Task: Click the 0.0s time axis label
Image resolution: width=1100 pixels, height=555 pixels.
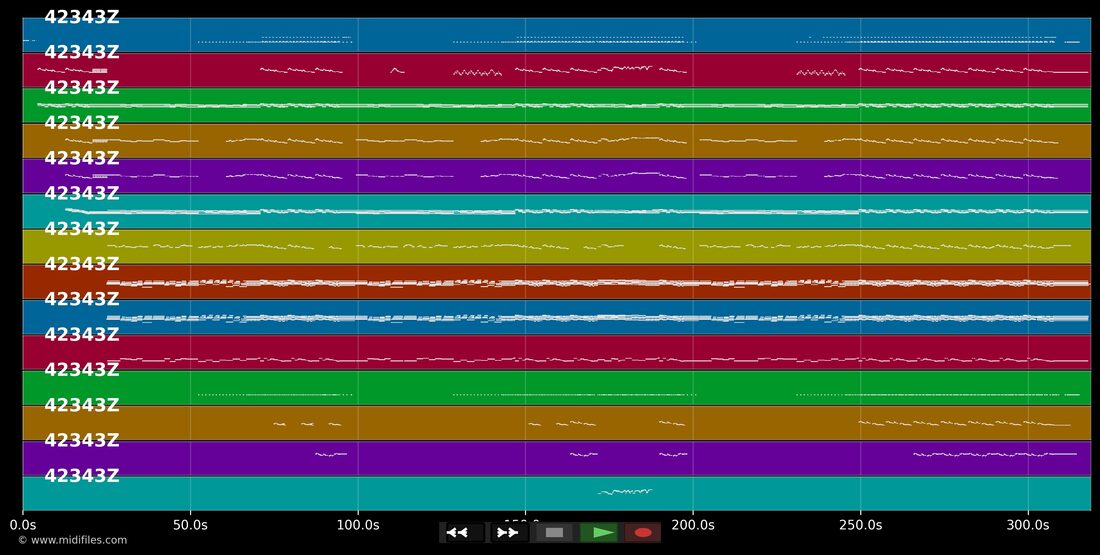Action: 23,525
